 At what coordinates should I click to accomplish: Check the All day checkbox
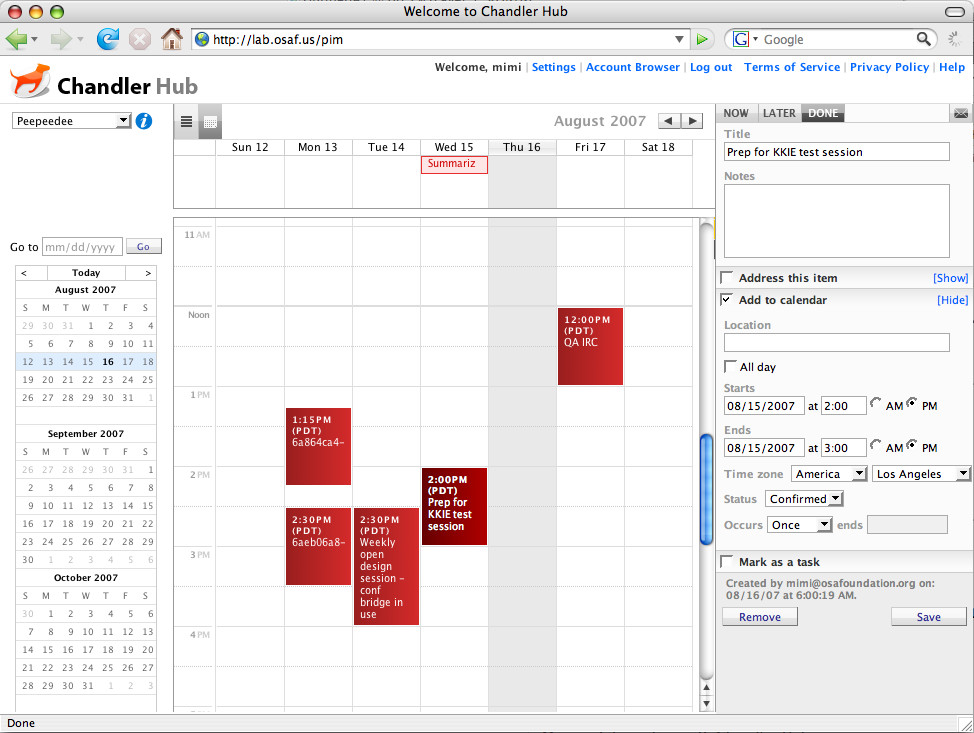731,366
